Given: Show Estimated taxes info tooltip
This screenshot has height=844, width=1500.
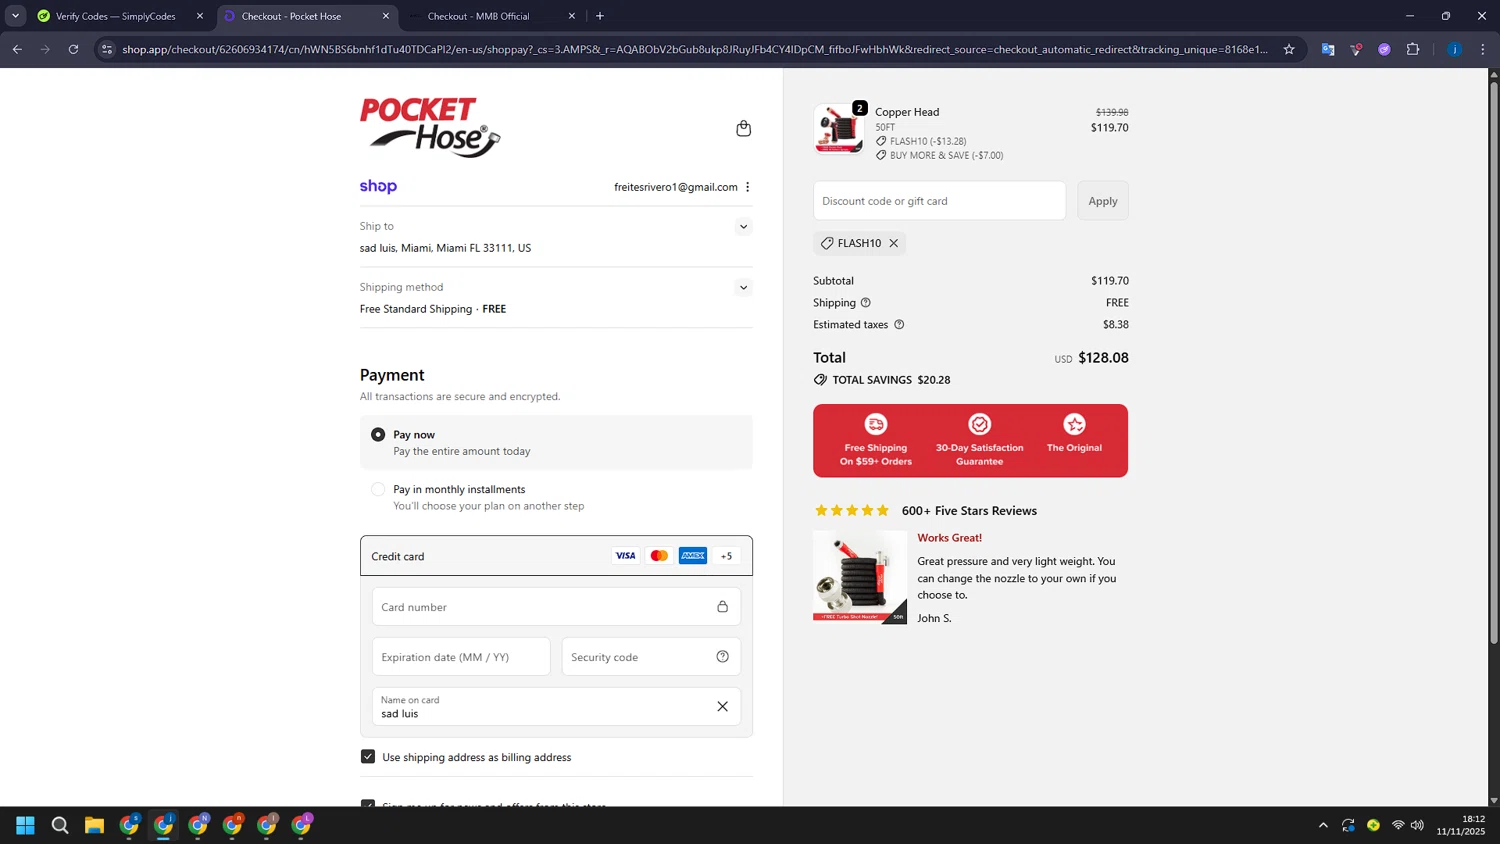Looking at the screenshot, I should click(899, 325).
